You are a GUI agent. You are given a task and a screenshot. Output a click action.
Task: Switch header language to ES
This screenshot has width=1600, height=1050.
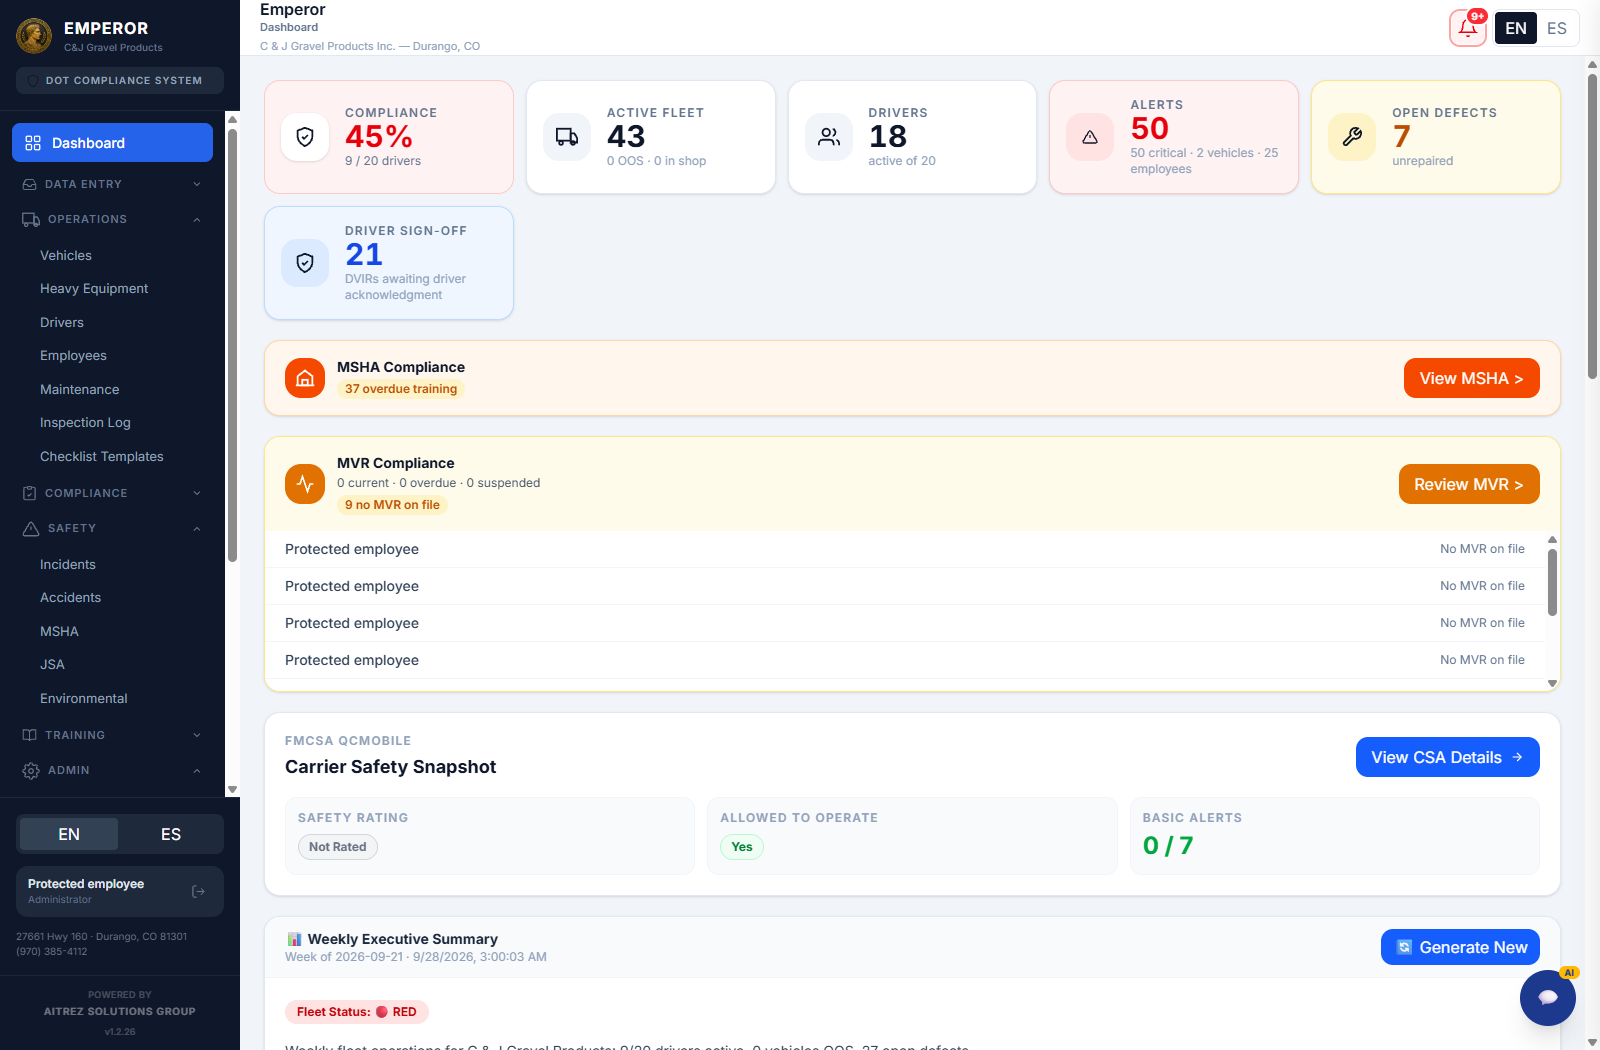point(1557,28)
